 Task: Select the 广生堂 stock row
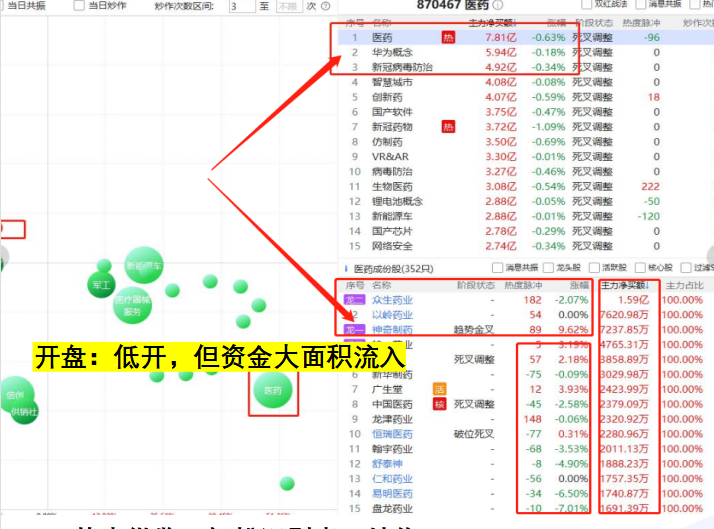tap(526, 389)
